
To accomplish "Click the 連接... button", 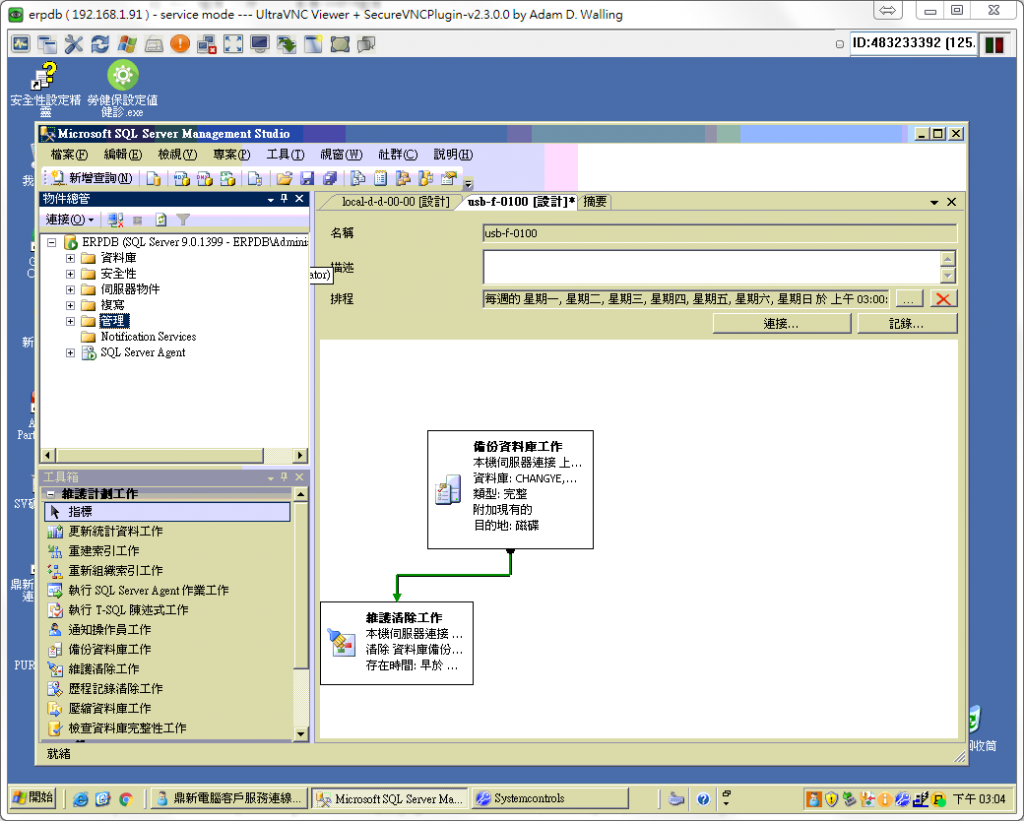I will [782, 323].
